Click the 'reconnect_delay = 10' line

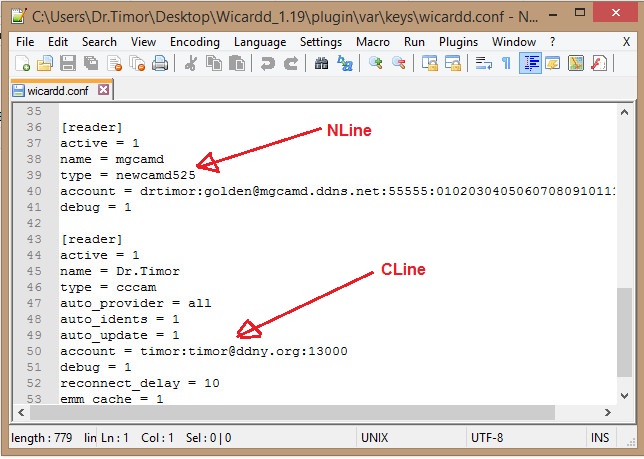(140, 383)
